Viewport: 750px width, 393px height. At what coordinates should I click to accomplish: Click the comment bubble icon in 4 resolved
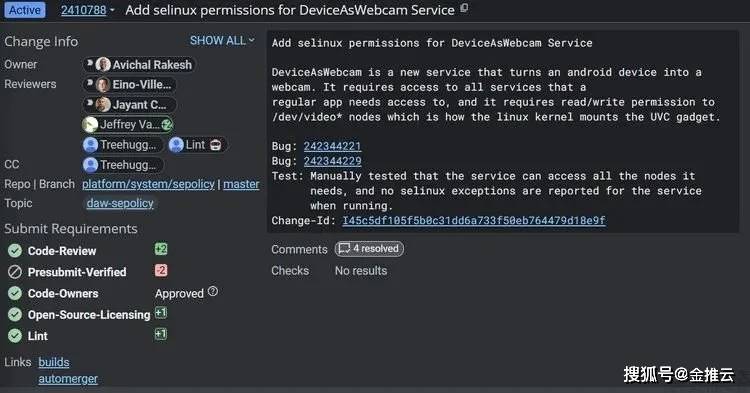(344, 249)
